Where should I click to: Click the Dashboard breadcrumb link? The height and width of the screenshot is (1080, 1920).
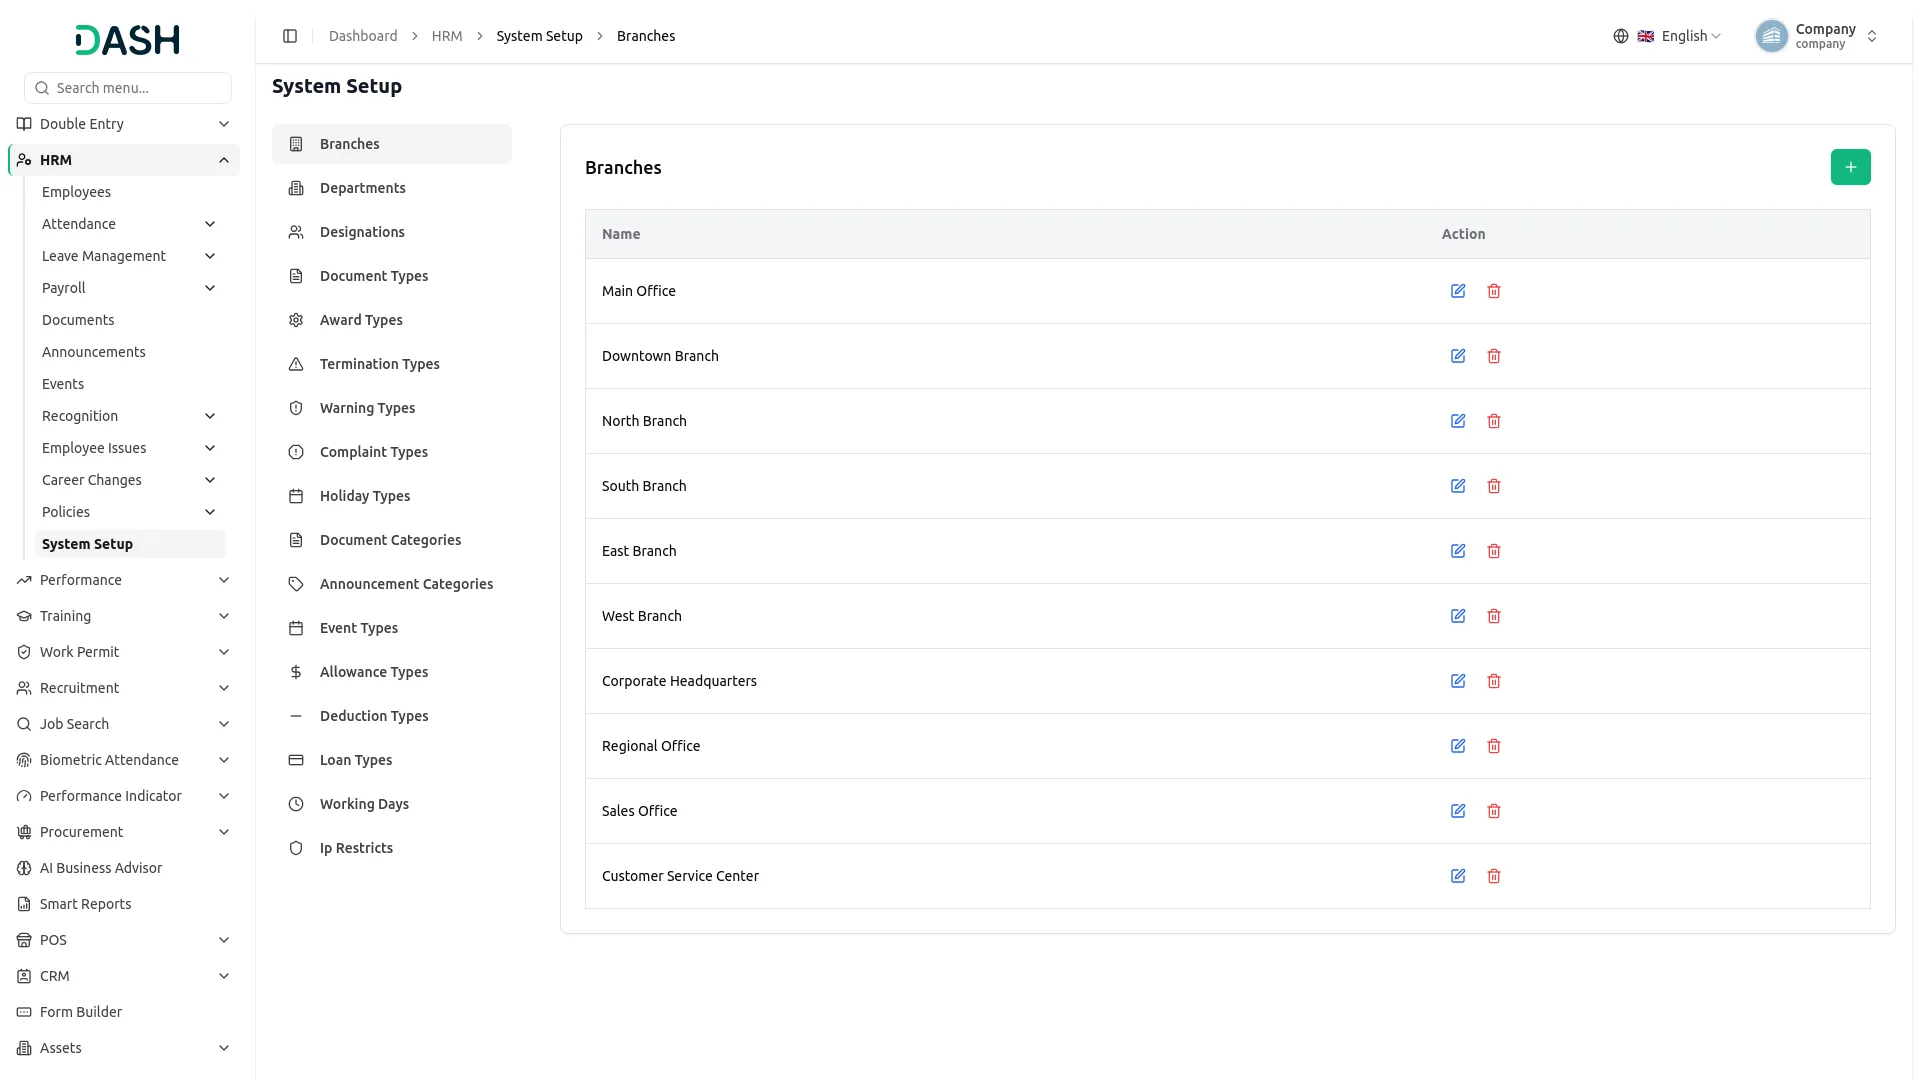click(x=363, y=36)
